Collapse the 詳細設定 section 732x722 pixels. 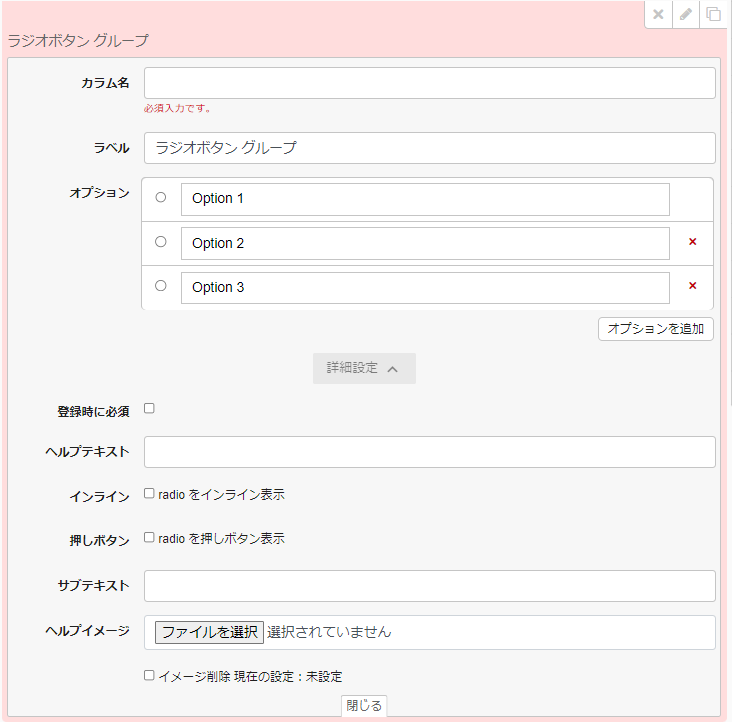(x=364, y=368)
